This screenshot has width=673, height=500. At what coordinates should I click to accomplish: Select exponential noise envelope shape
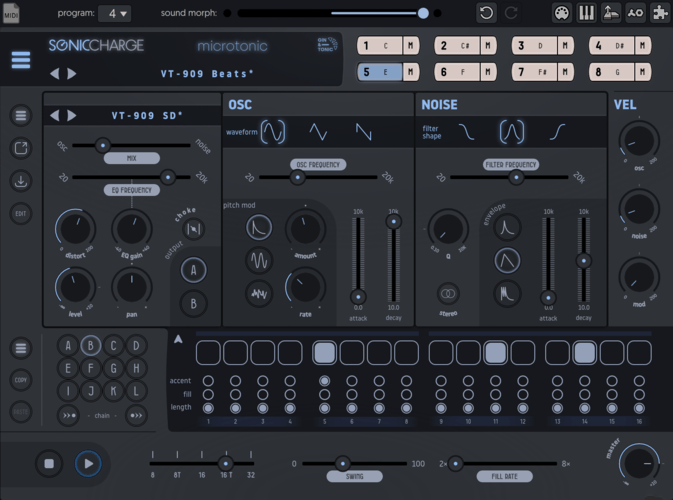(x=507, y=227)
